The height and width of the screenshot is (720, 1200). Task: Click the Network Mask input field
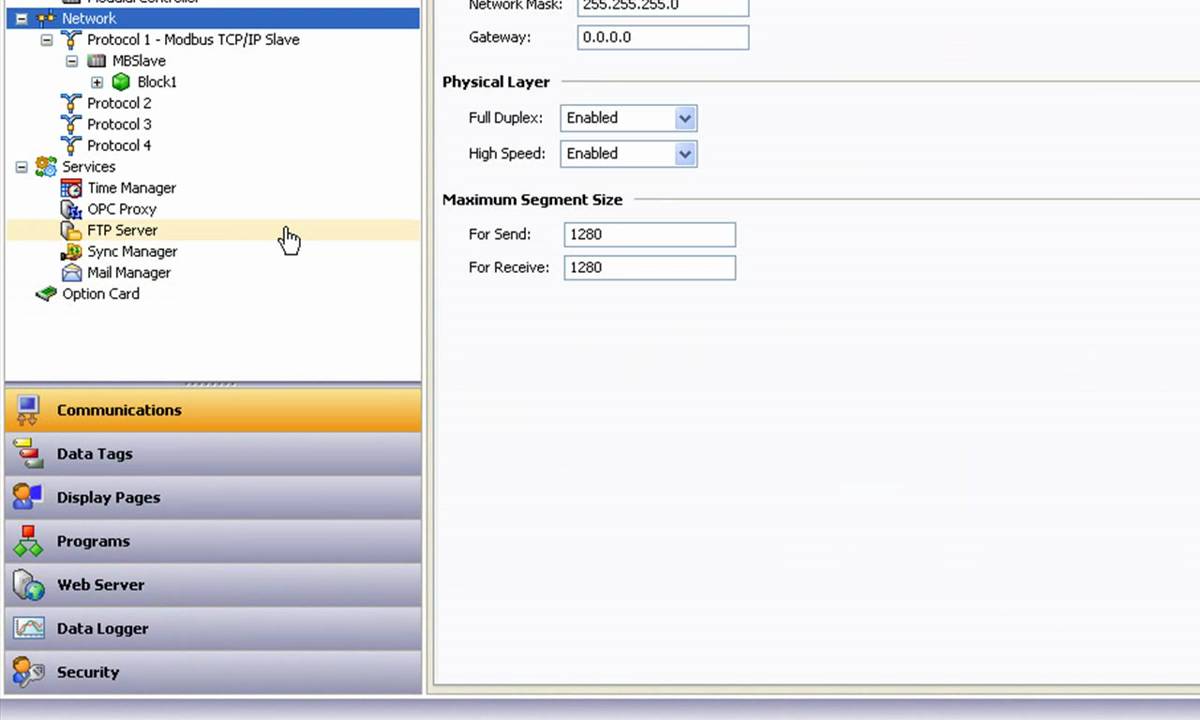663,6
